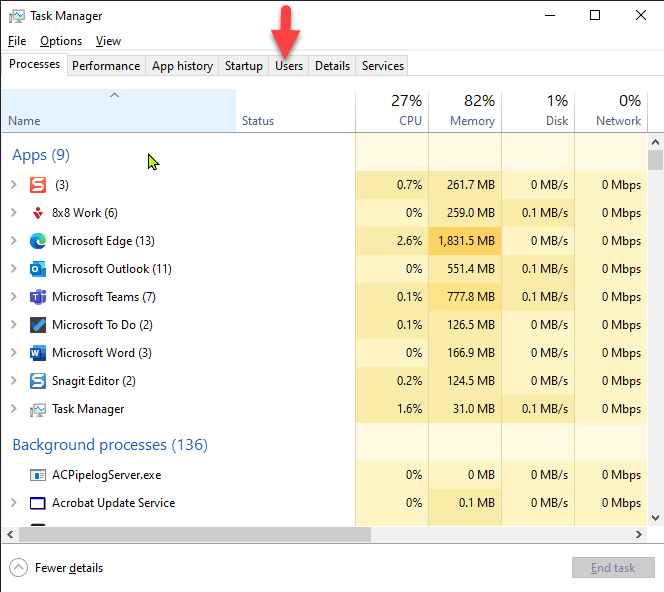Click the Background processes (136) heading
The image size is (664, 592).
[110, 445]
